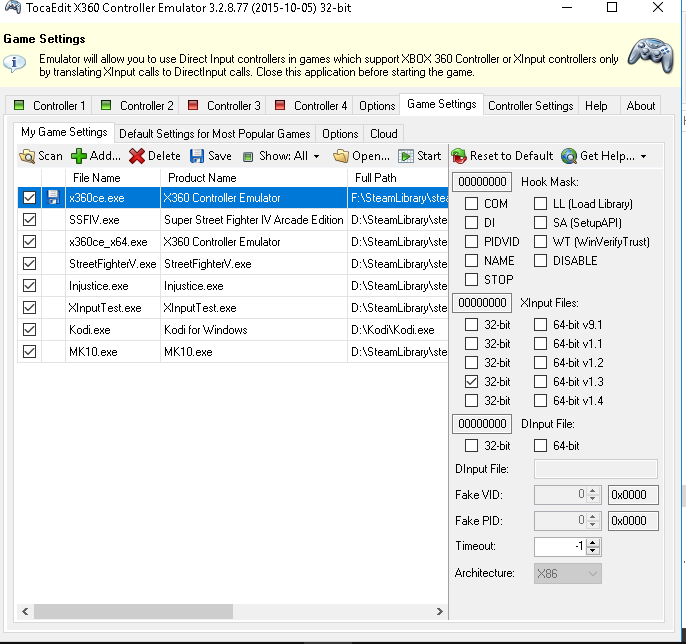Sort by File Name column header
686x644 pixels.
point(113,178)
